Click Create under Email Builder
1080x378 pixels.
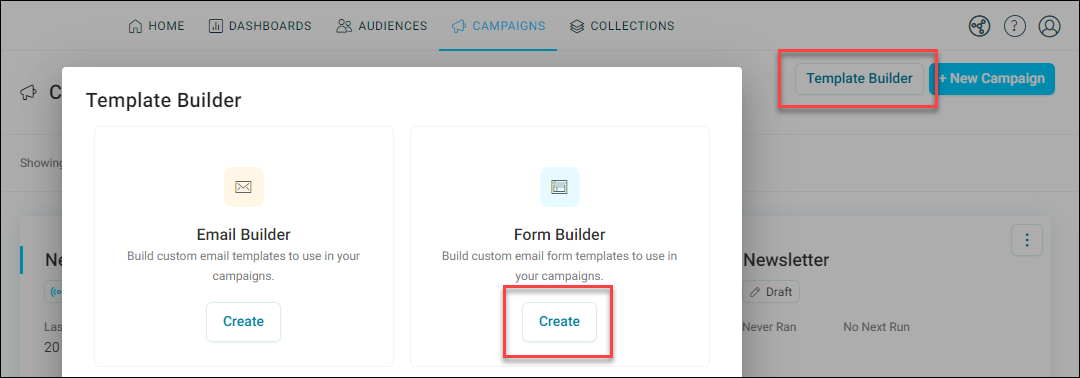(x=243, y=322)
